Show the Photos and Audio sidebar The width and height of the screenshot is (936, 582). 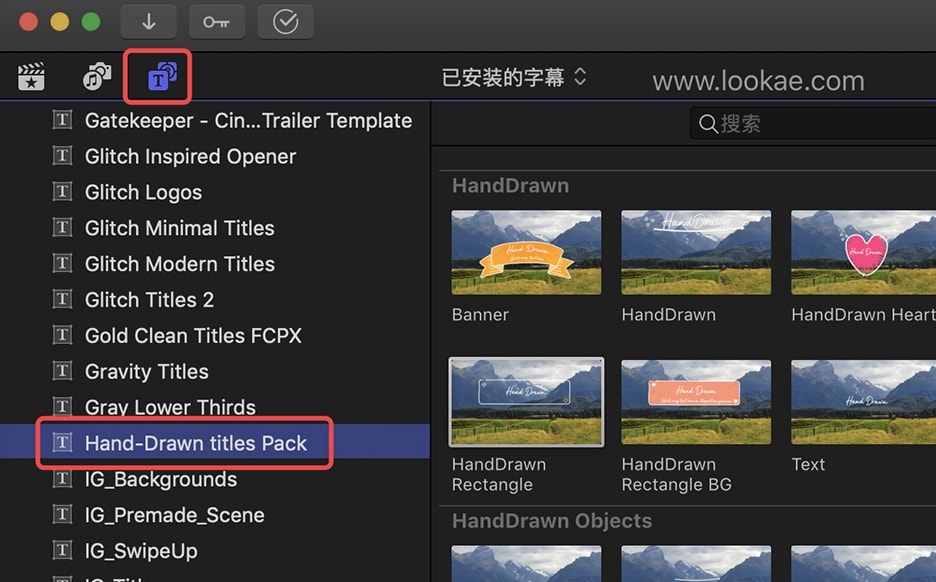(97, 77)
